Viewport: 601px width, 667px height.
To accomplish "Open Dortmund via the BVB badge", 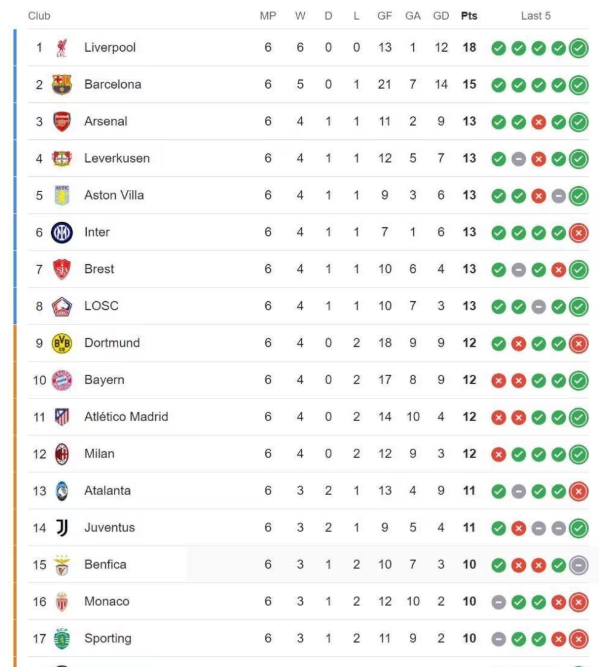I will (x=62, y=343).
